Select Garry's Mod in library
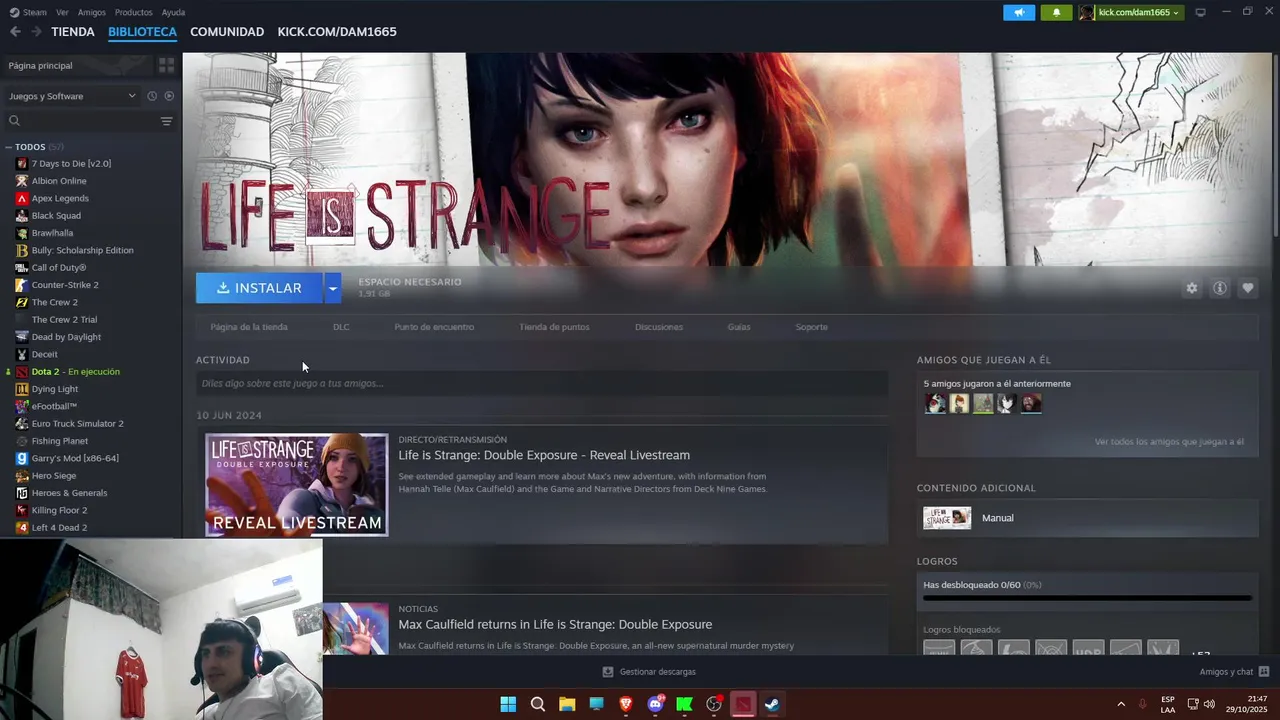1280x720 pixels. pyautogui.click(x=75, y=458)
